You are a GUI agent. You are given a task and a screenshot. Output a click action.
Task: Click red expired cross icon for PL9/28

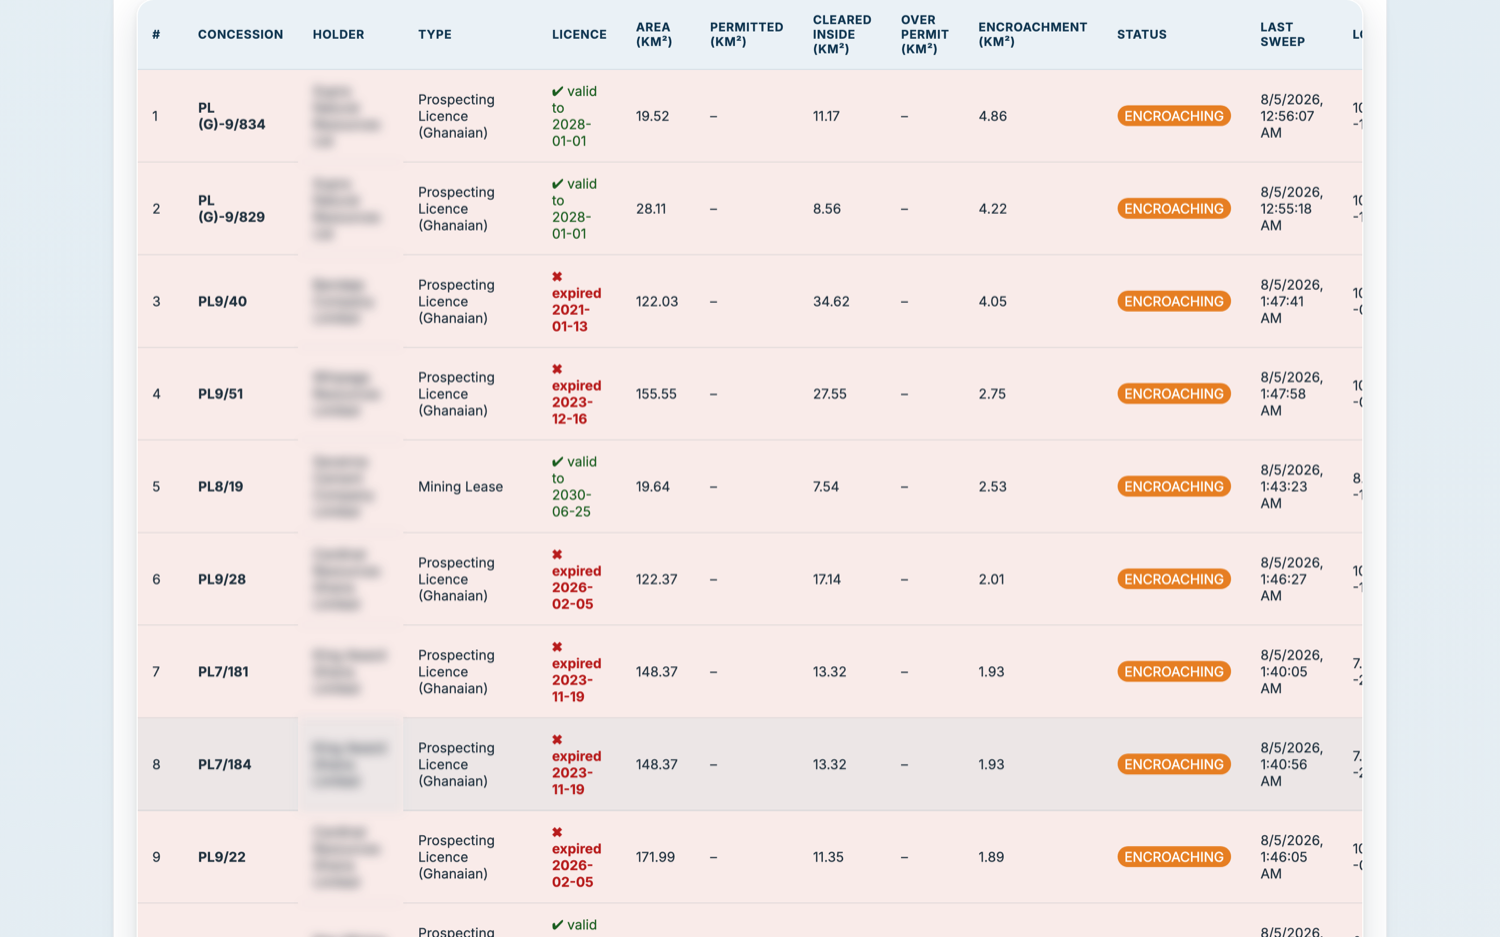coord(557,554)
